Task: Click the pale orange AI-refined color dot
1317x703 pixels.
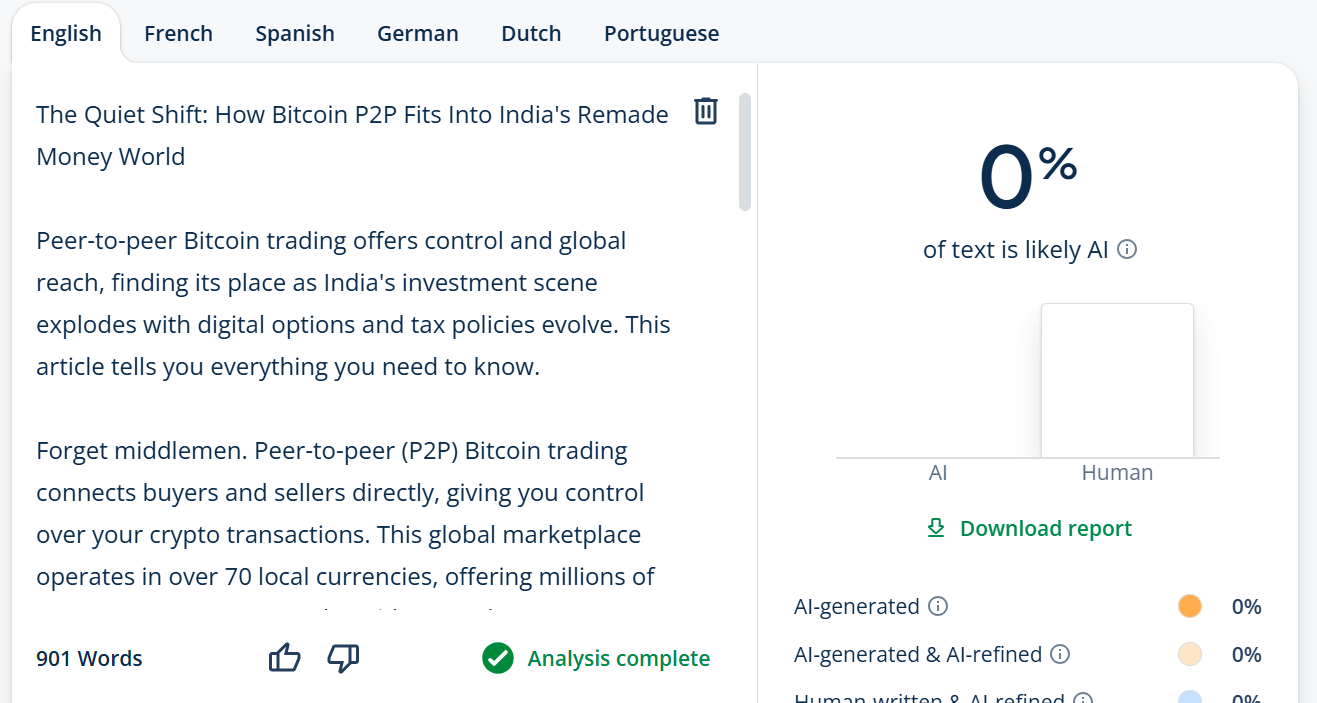Action: click(x=1189, y=654)
